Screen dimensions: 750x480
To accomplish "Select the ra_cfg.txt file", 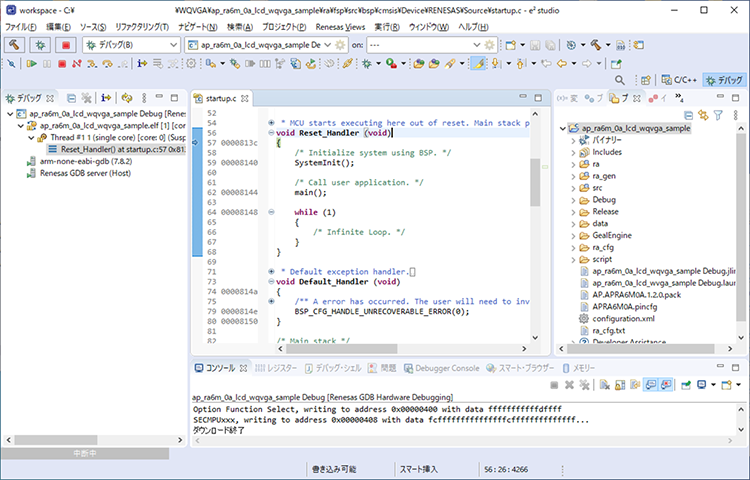I will [608, 330].
